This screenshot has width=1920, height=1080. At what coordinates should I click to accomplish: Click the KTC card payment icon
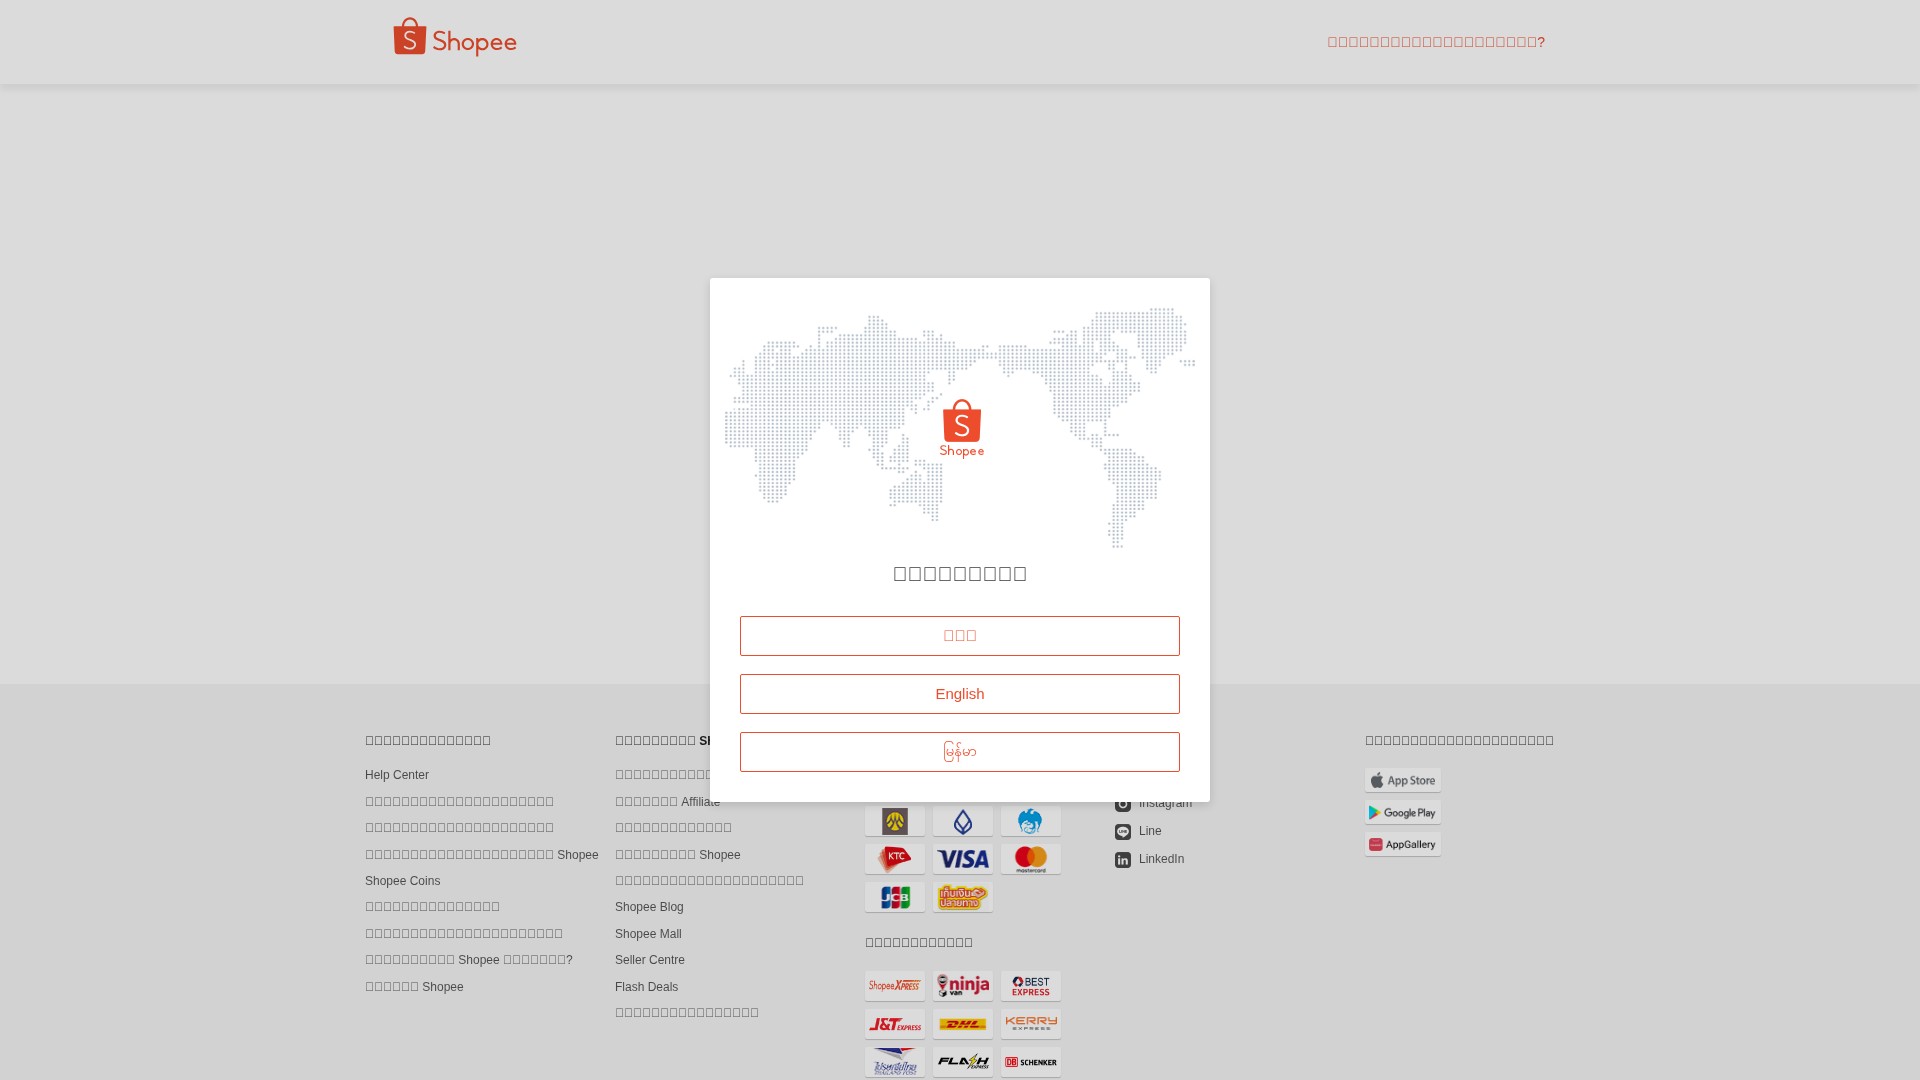(x=895, y=859)
